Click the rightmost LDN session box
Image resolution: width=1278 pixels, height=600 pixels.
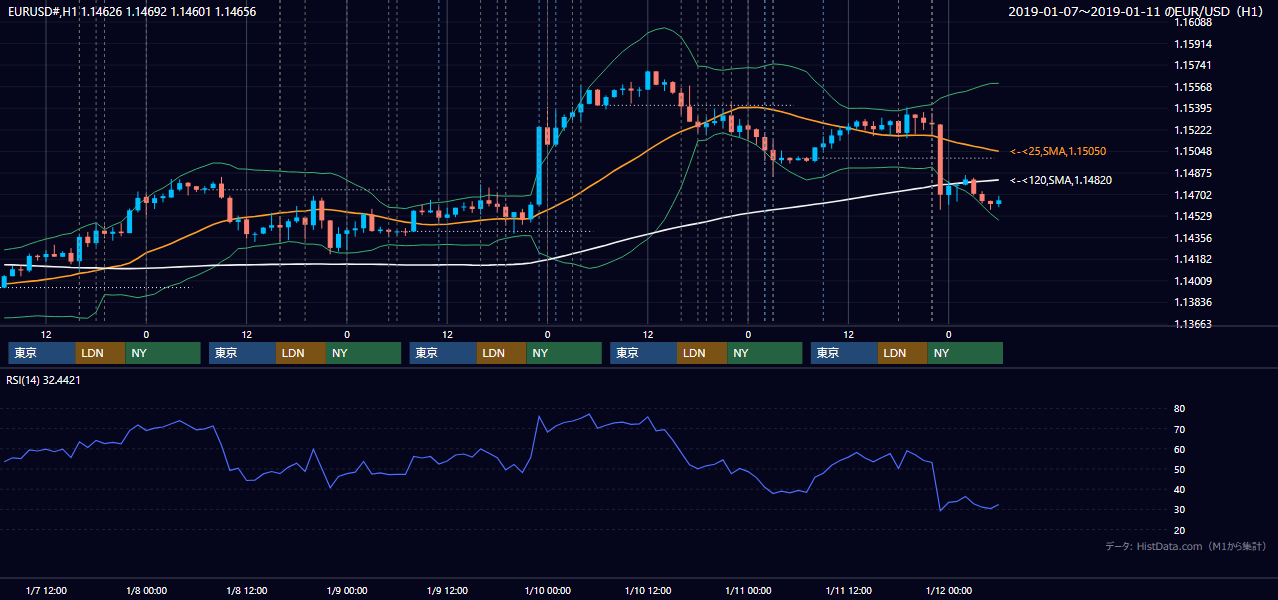903,353
